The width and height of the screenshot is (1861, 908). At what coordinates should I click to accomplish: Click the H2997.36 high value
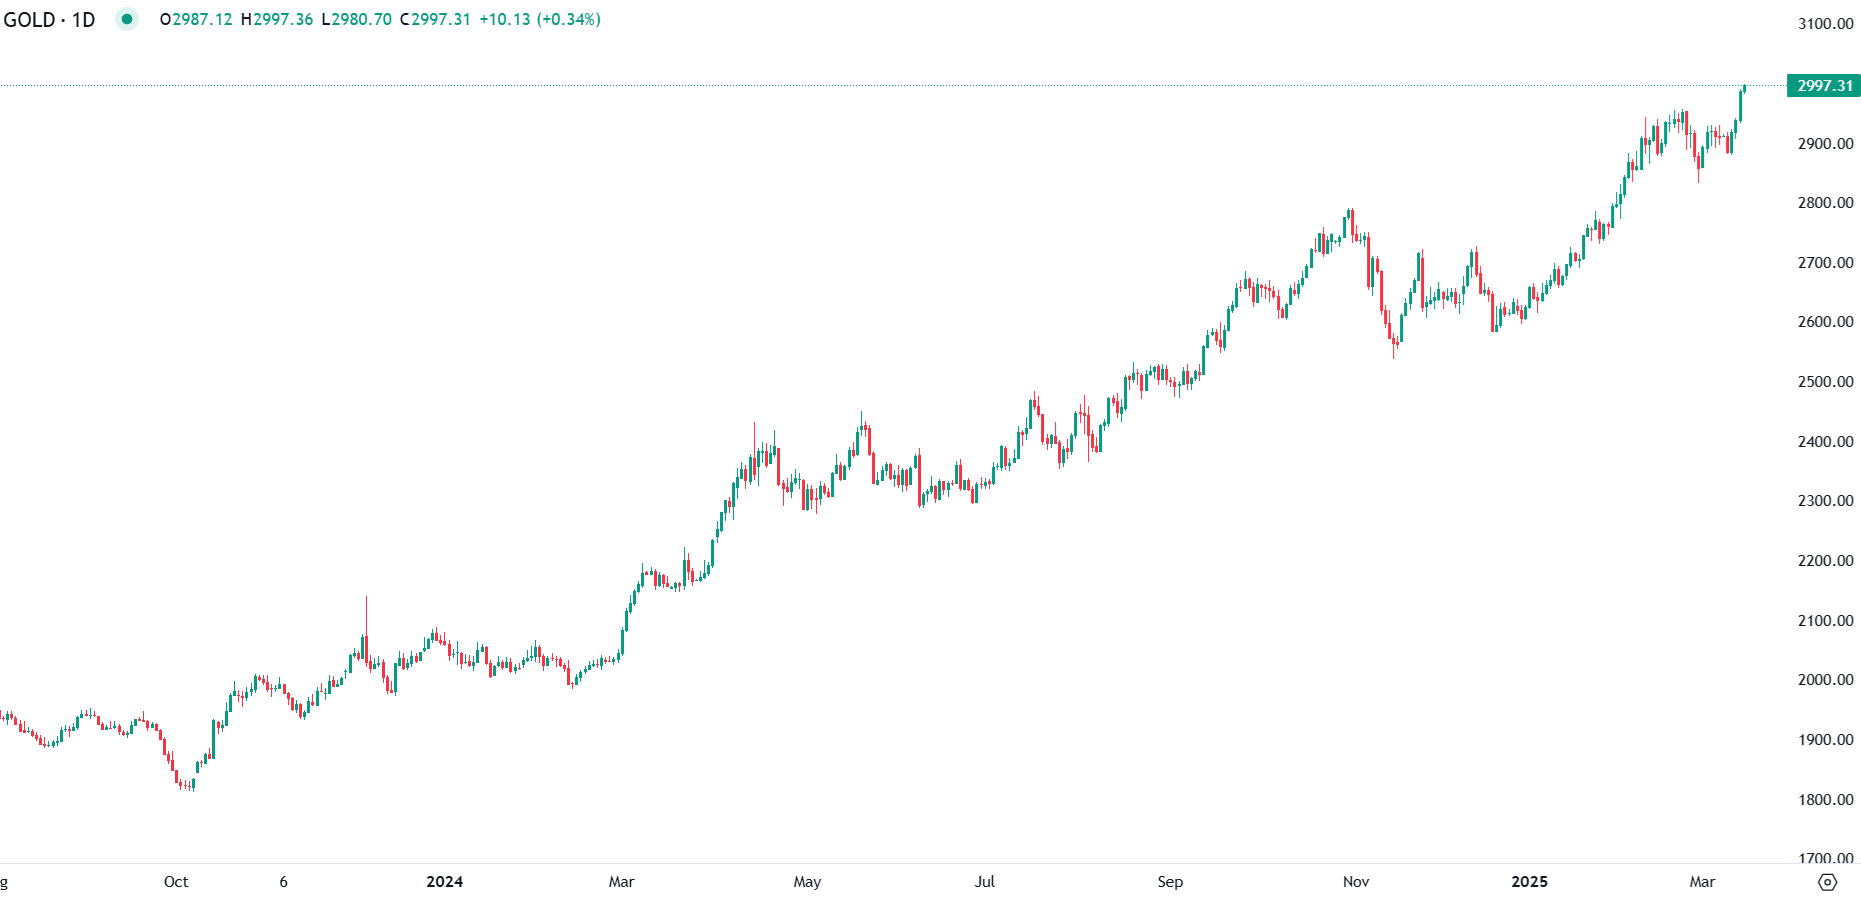(277, 20)
